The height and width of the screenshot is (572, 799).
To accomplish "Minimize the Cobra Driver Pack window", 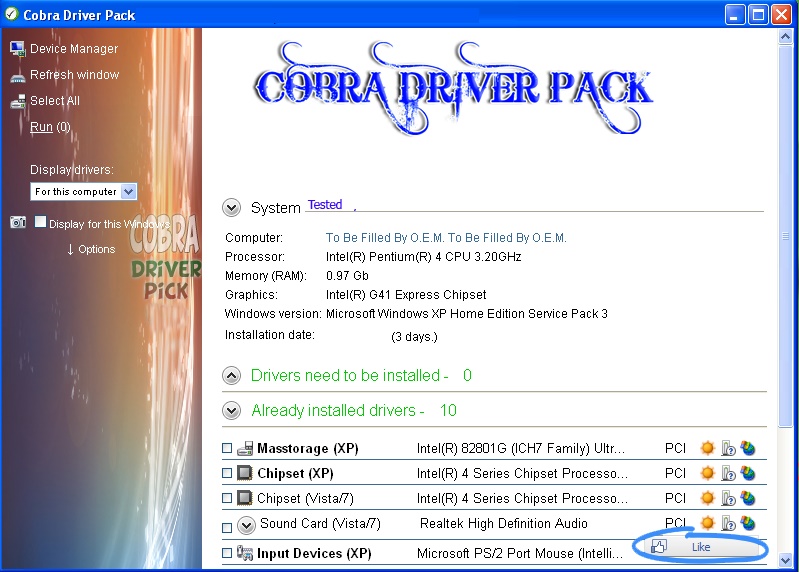I will [x=734, y=15].
